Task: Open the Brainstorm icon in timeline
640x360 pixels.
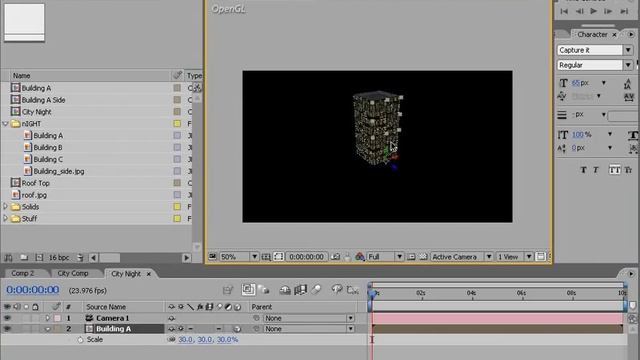Action: click(336, 290)
